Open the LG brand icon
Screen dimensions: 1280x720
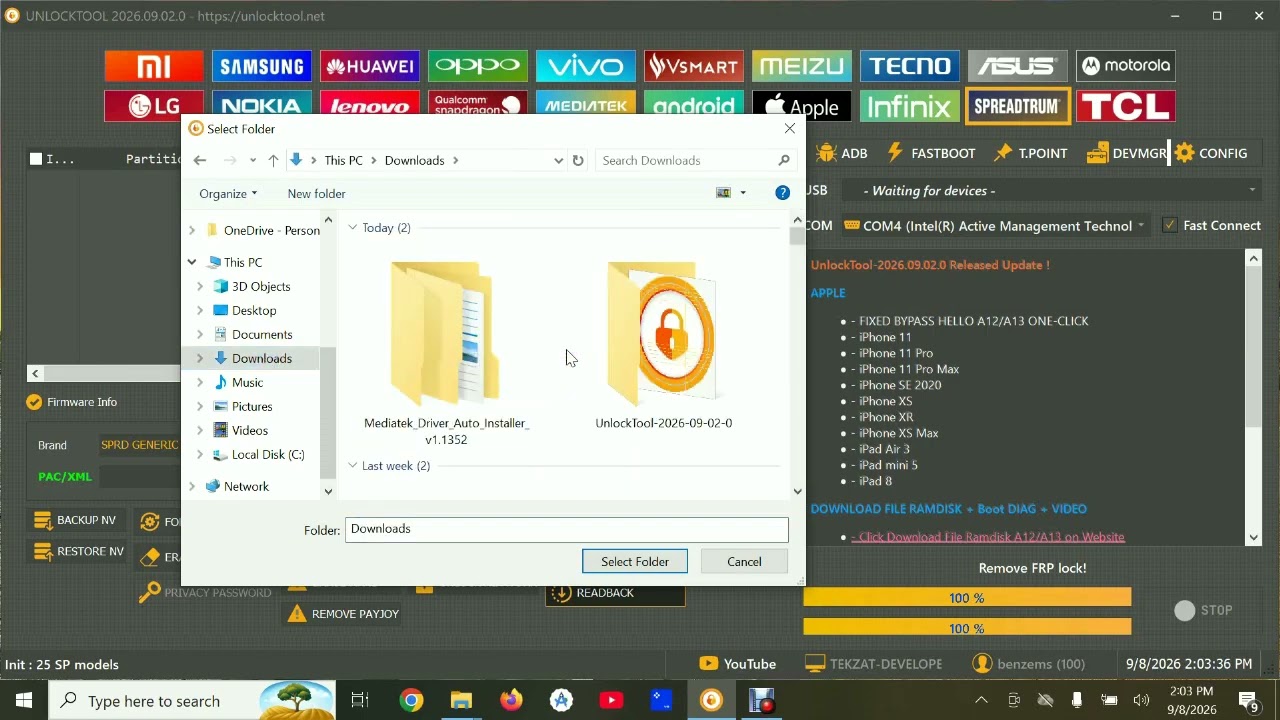pos(154,106)
